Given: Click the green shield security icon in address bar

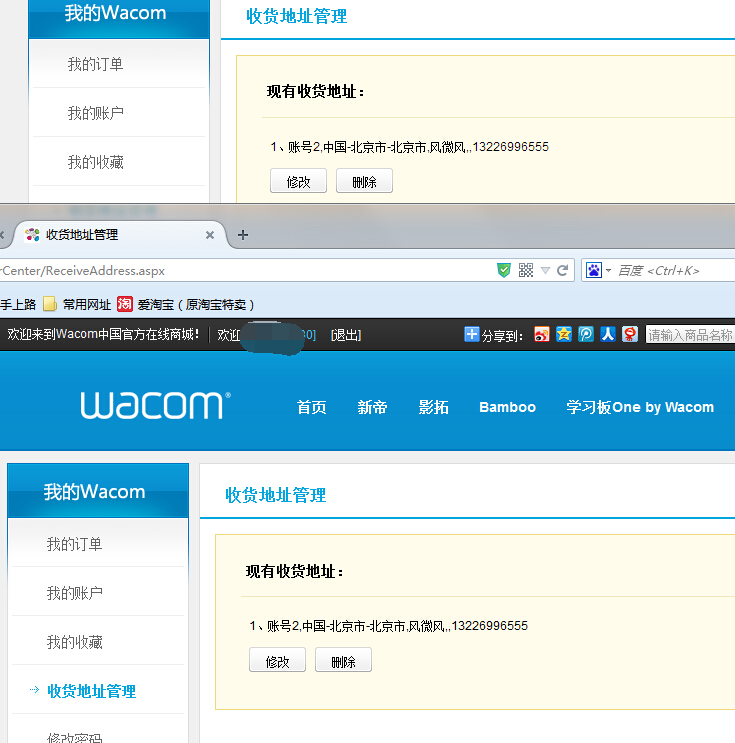Looking at the screenshot, I should [x=504, y=270].
